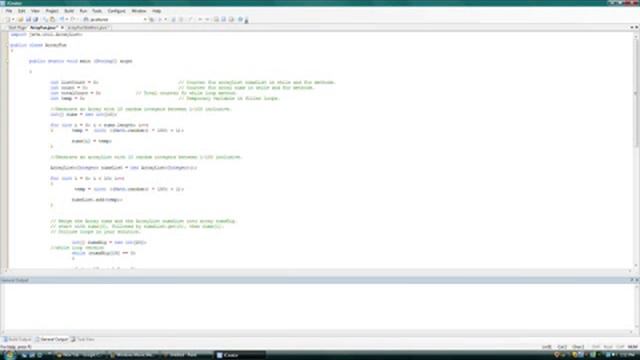This screenshot has width=640, height=360.
Task: Open the File menu
Action: [9, 11]
